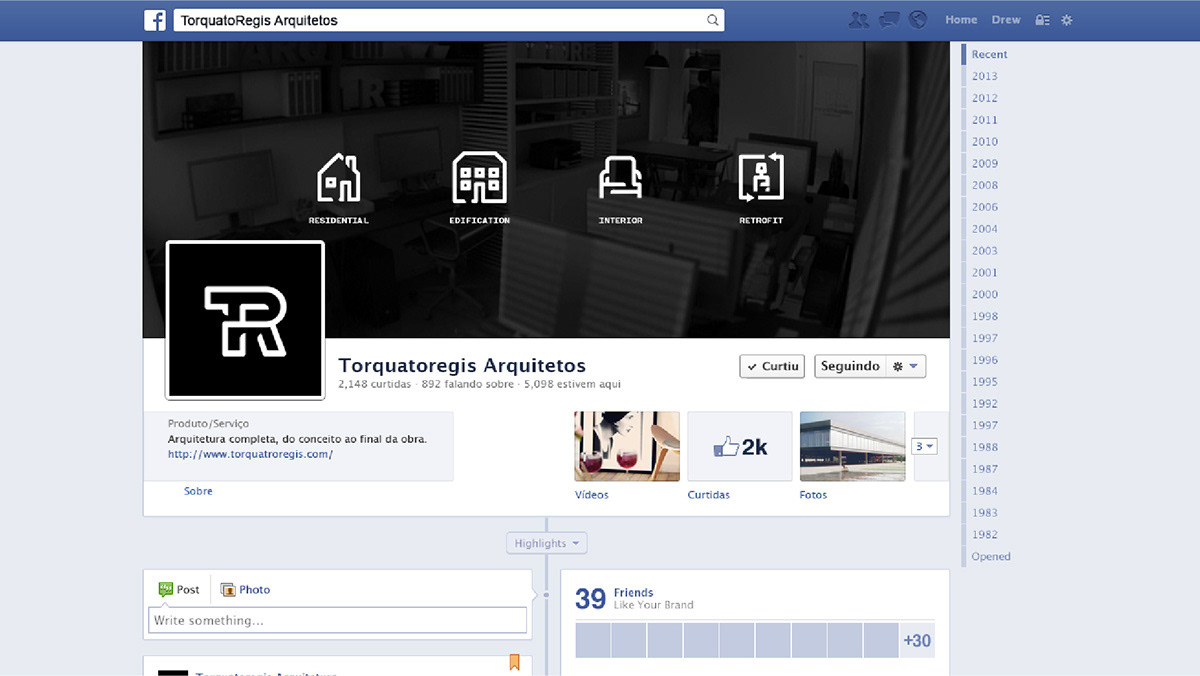Click inside the Write something field
This screenshot has width=1200, height=676.
coord(338,620)
